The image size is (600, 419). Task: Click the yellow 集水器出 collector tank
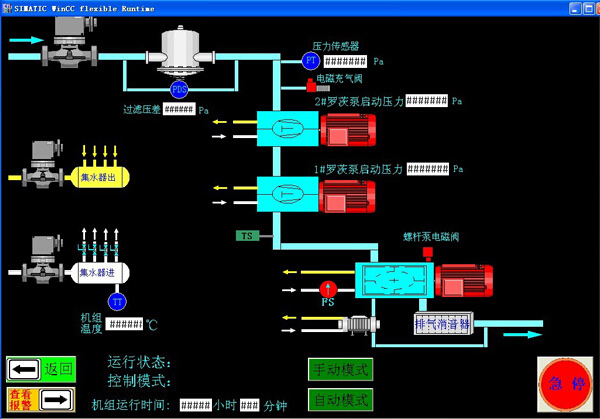pos(104,177)
